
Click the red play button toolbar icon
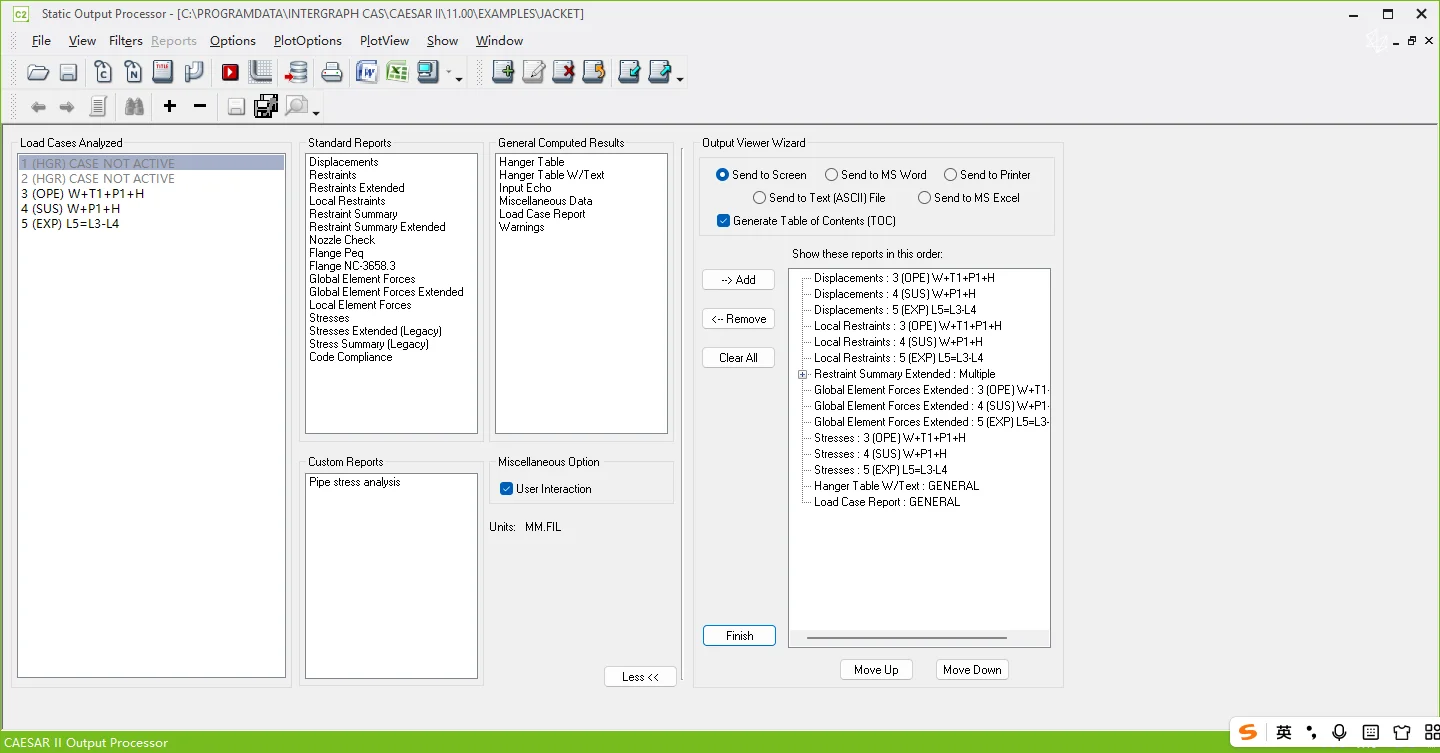point(230,72)
